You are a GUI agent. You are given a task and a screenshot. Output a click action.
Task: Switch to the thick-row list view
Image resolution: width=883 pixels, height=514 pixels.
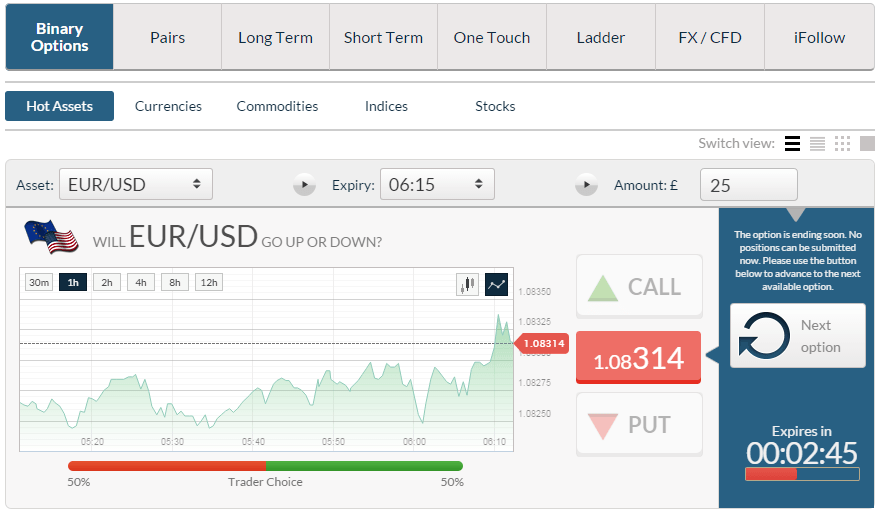coord(792,143)
